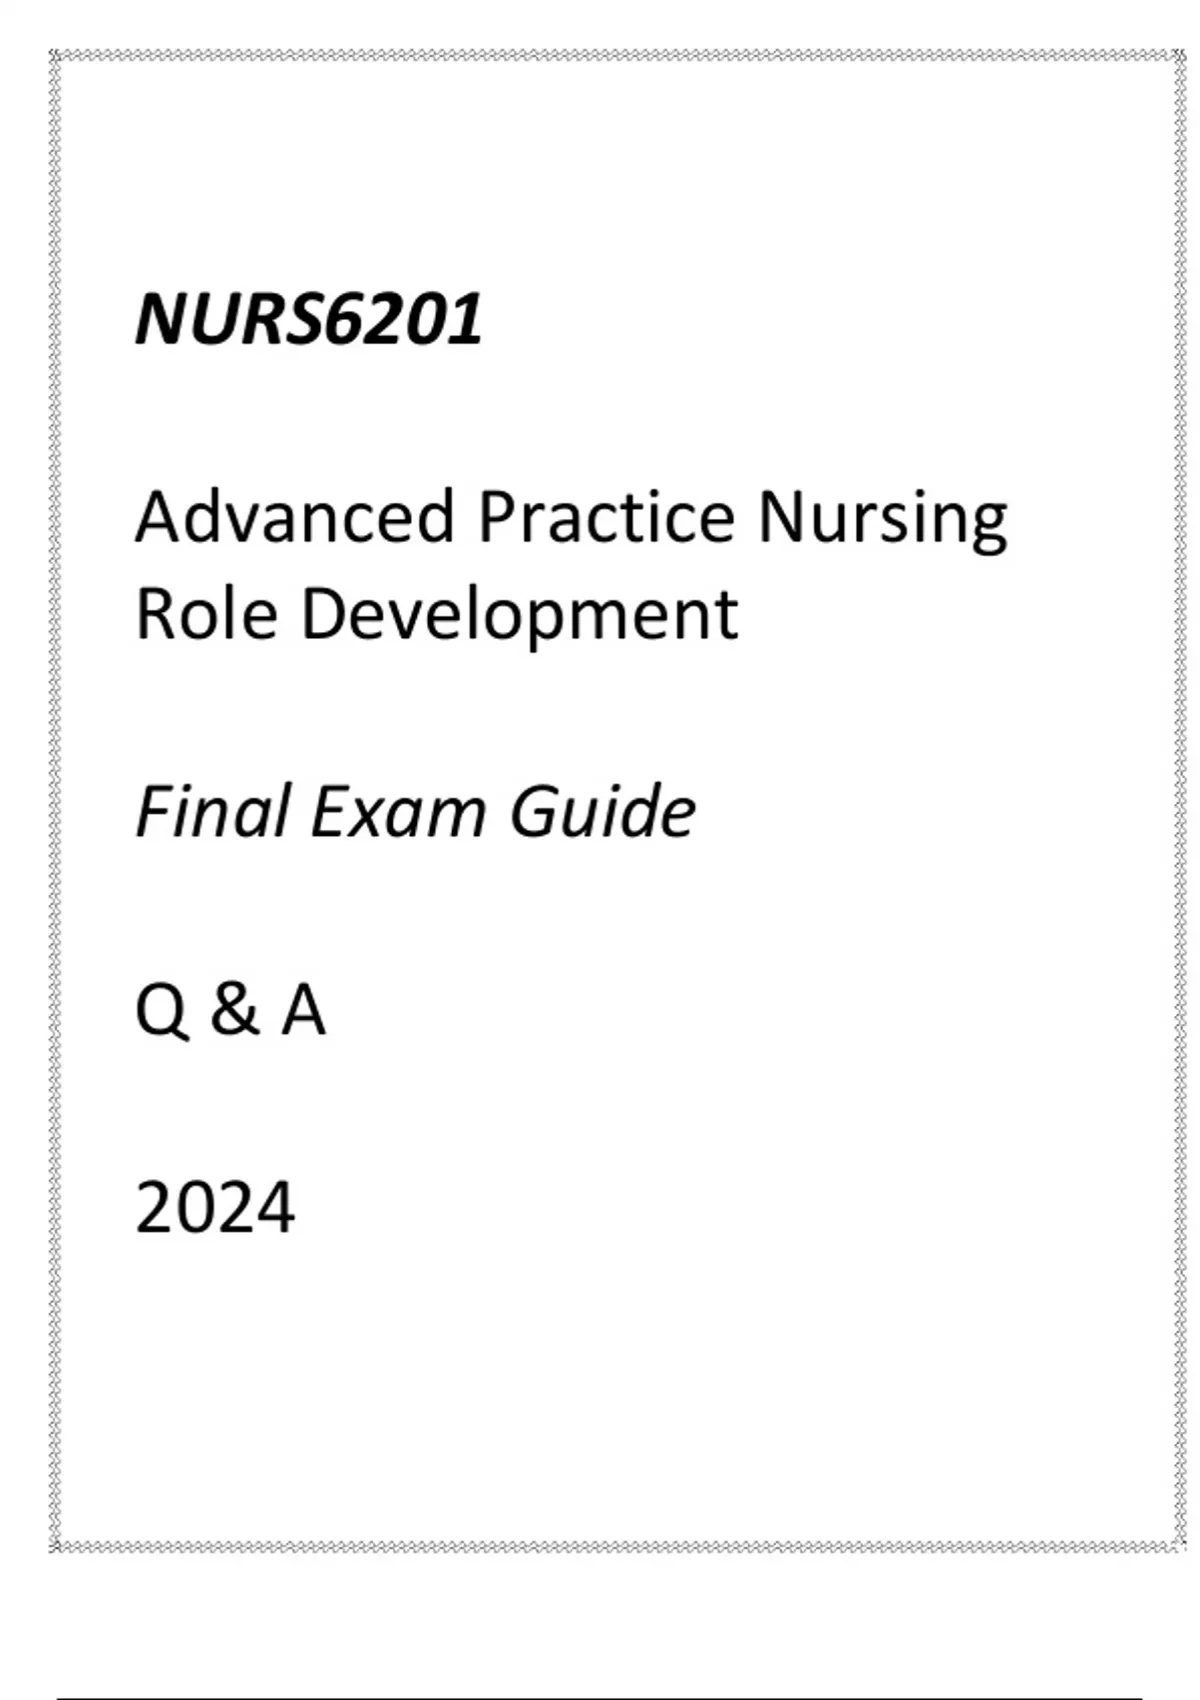
Task: Click the word "Role" on the second title line
Action: click(x=206, y=613)
